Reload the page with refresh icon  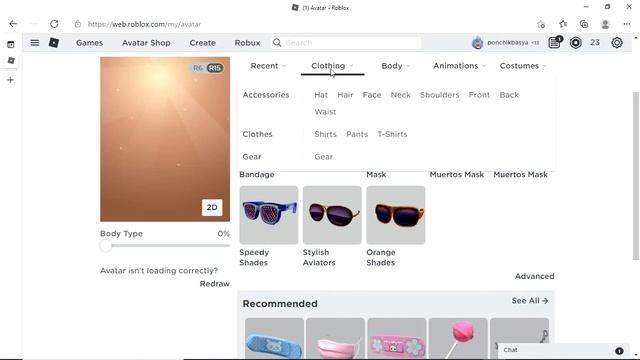coord(54,24)
